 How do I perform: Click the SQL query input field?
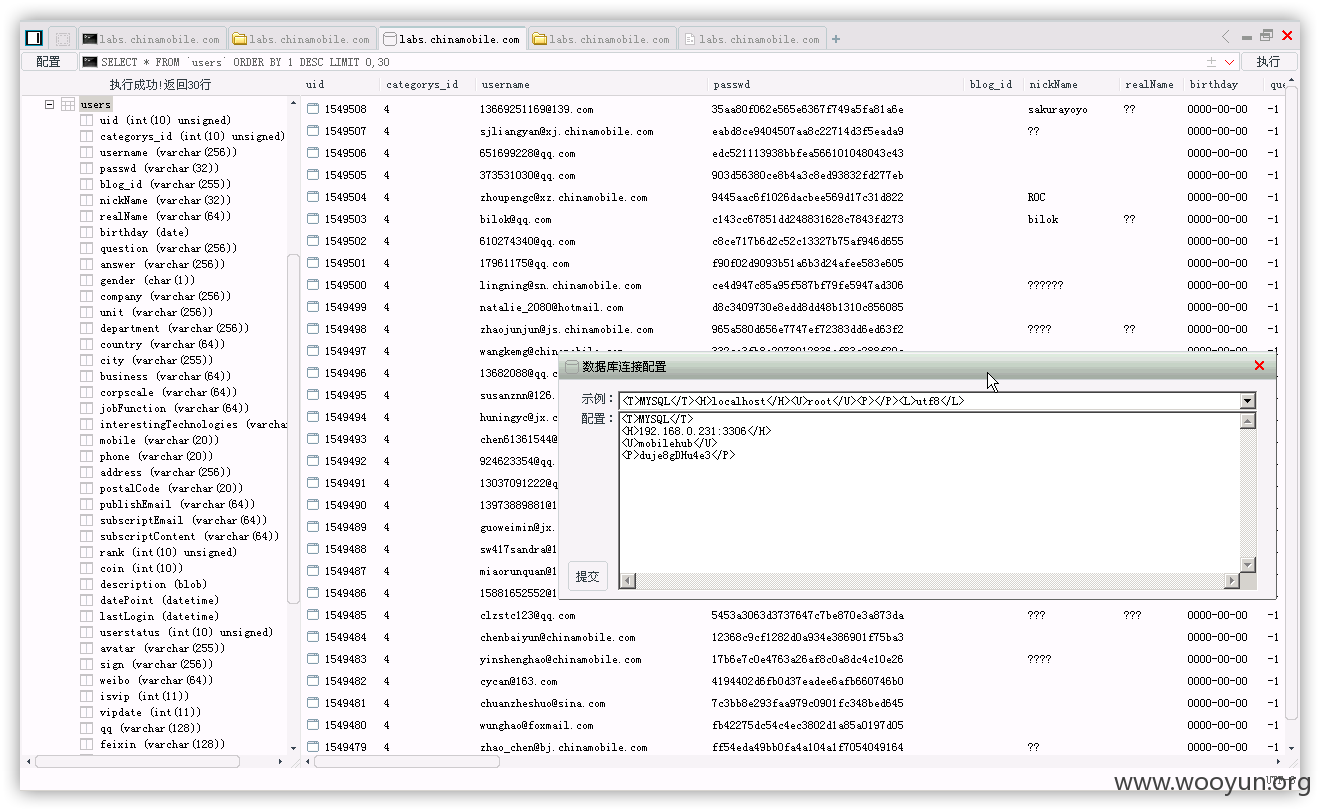pos(642,62)
